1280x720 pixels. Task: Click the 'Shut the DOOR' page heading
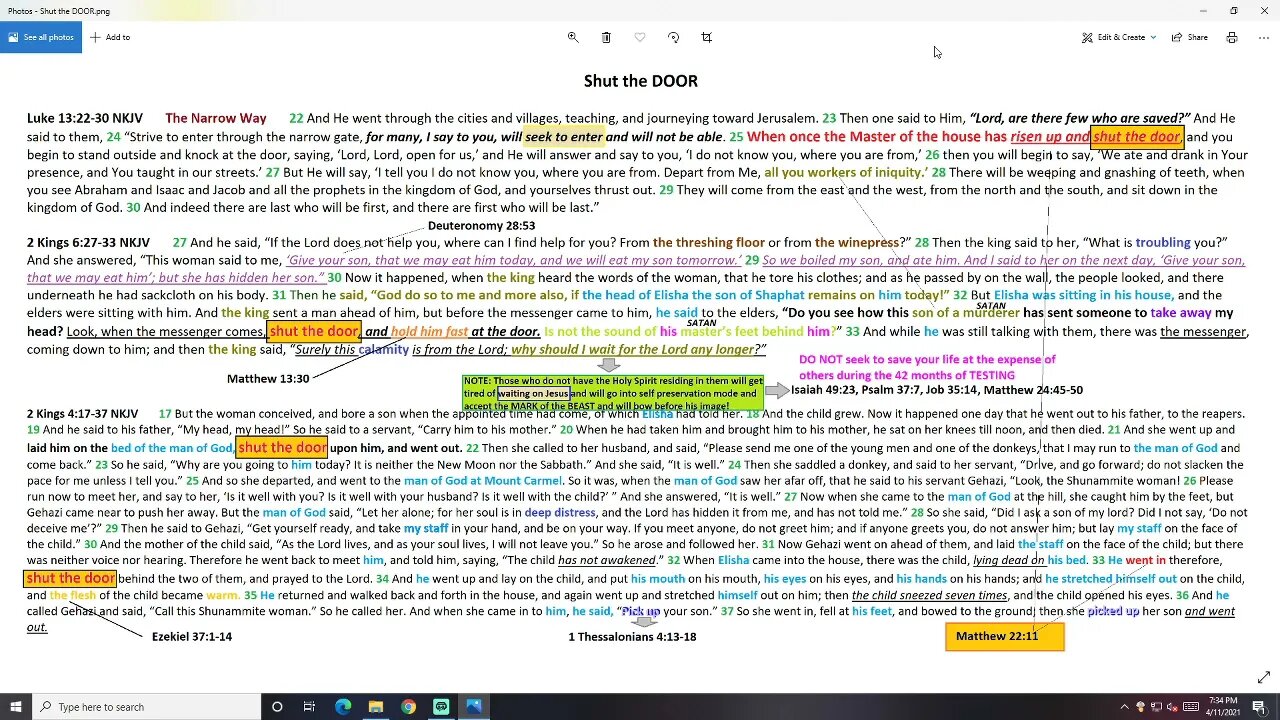pos(641,81)
